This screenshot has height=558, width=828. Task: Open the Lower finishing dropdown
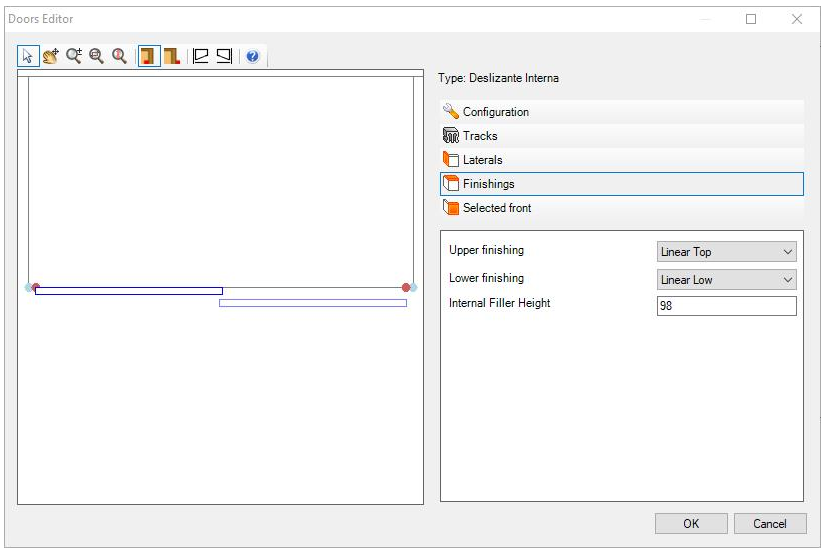[x=727, y=280]
